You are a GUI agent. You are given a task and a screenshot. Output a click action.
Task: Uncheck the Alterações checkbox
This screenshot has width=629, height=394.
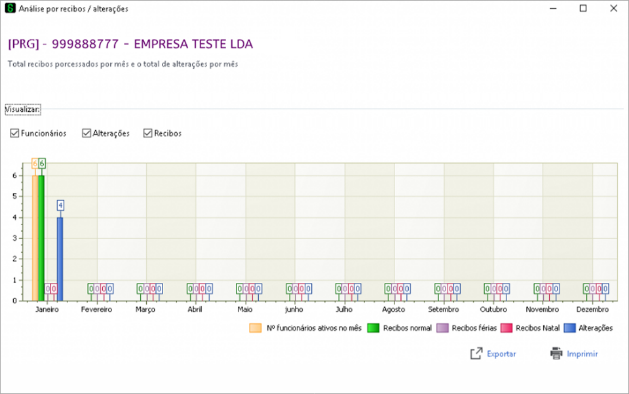pos(86,133)
